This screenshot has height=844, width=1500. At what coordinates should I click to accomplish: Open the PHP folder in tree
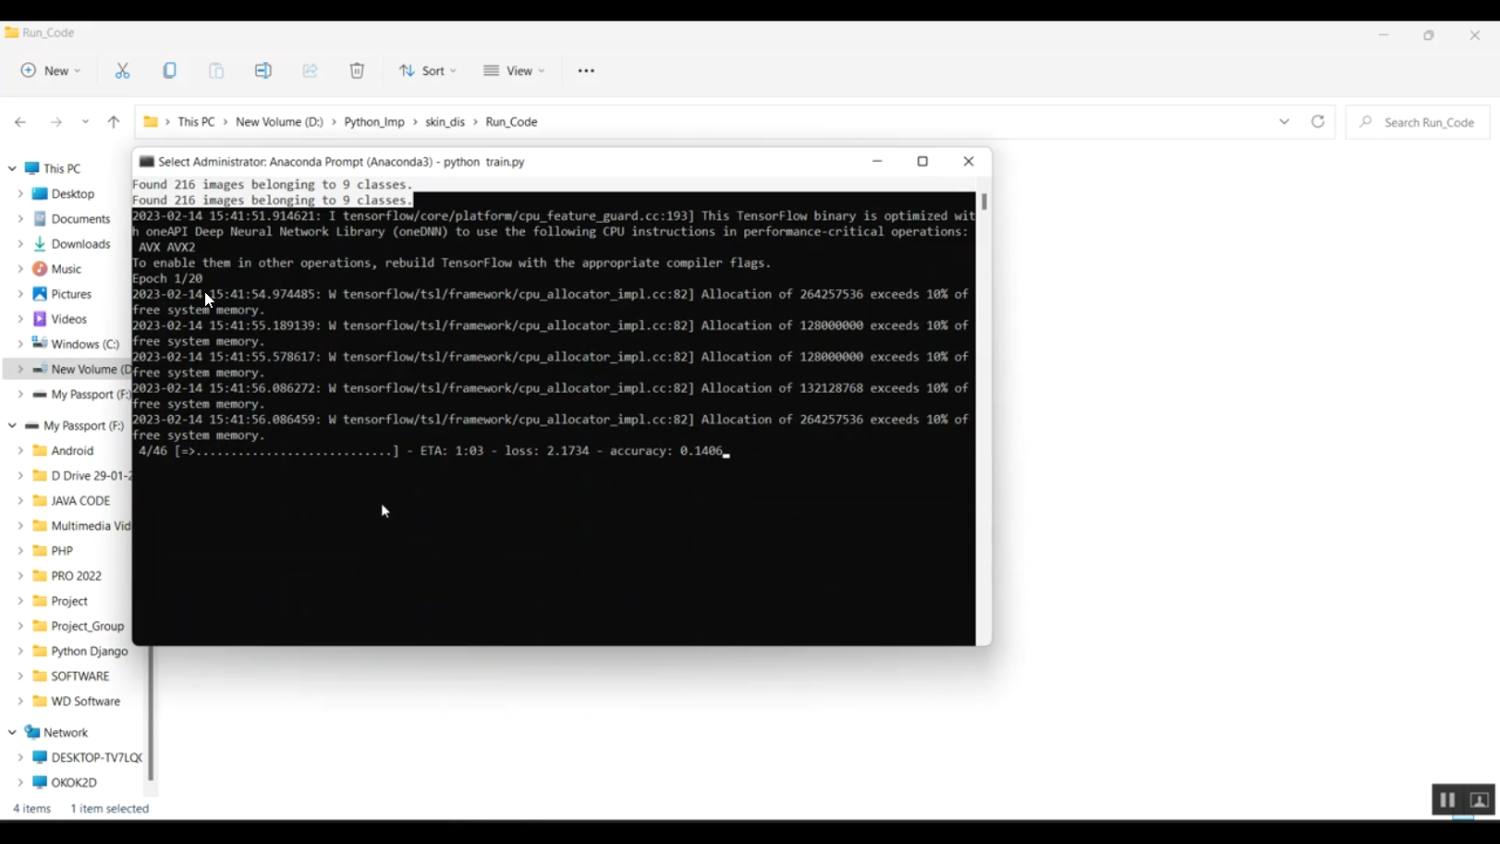click(62, 551)
